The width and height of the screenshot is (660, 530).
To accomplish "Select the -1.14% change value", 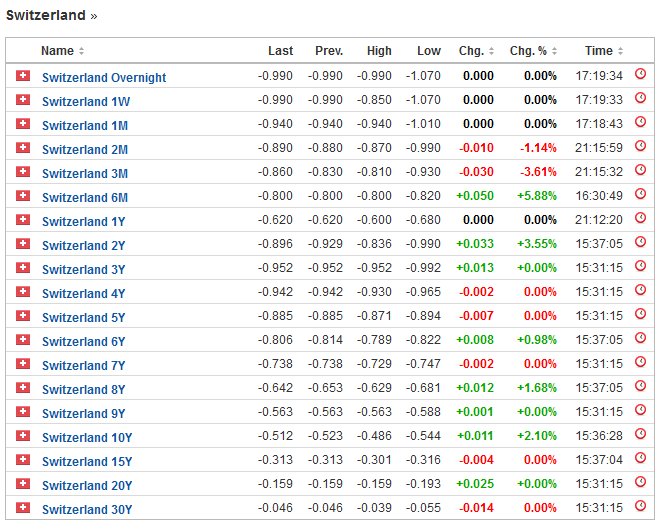I will tap(538, 148).
